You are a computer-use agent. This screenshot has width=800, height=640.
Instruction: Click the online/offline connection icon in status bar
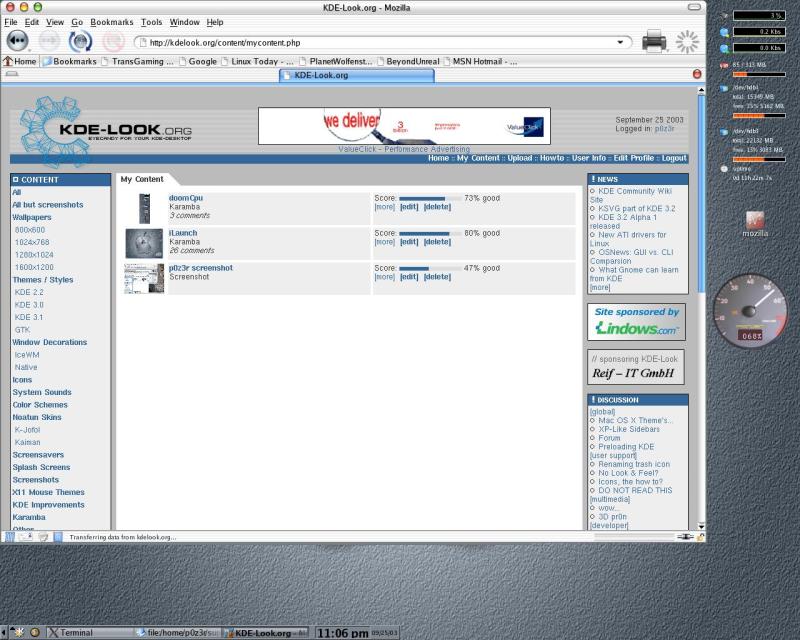point(685,536)
